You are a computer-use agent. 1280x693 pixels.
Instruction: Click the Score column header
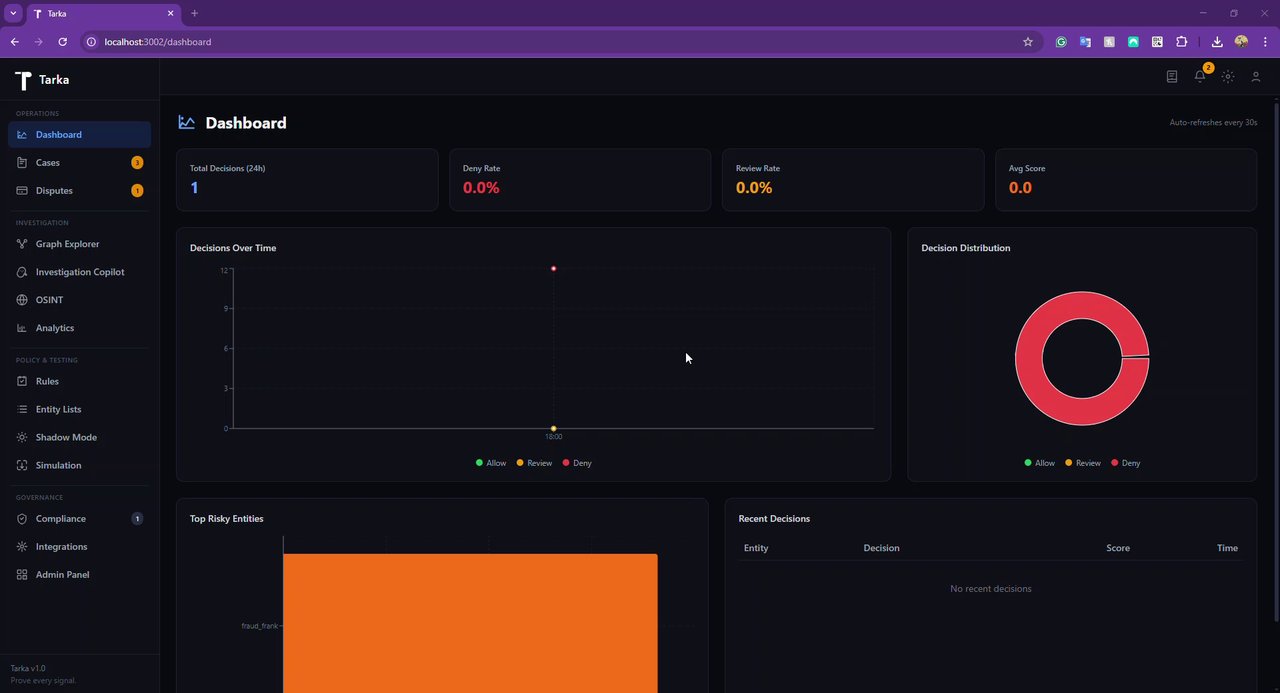(x=1118, y=548)
